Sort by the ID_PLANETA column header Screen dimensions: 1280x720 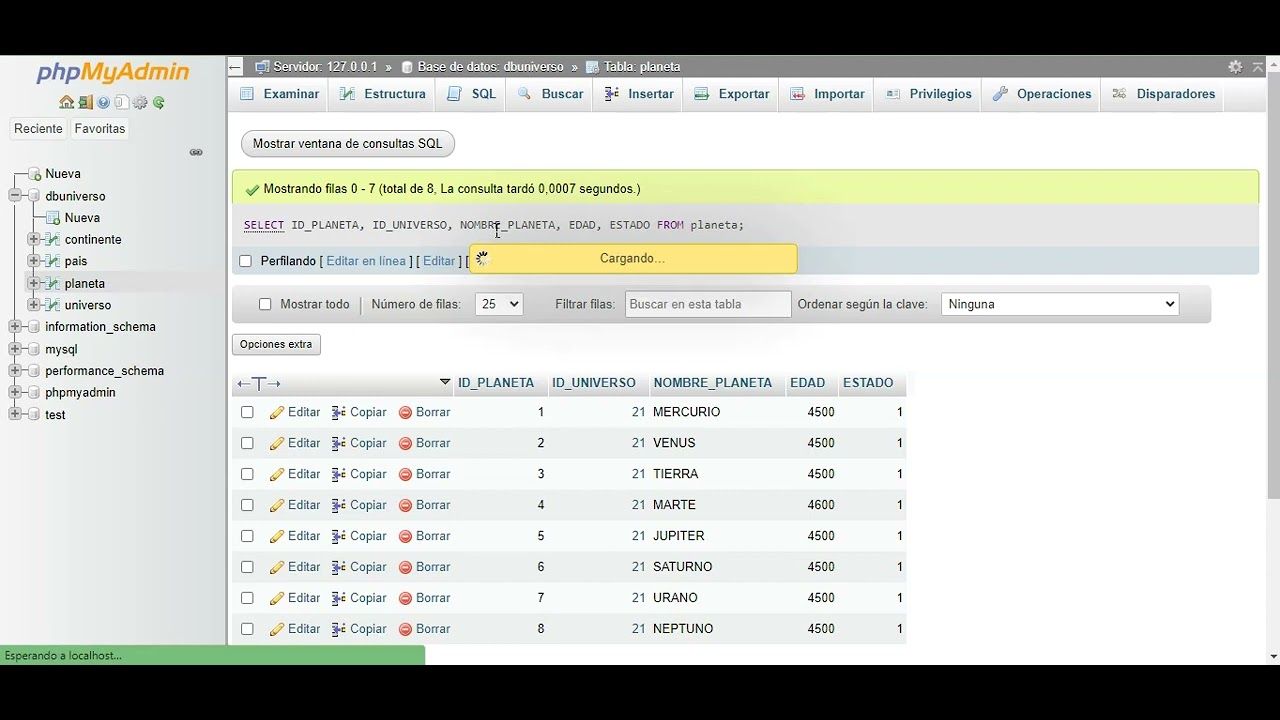pos(496,383)
